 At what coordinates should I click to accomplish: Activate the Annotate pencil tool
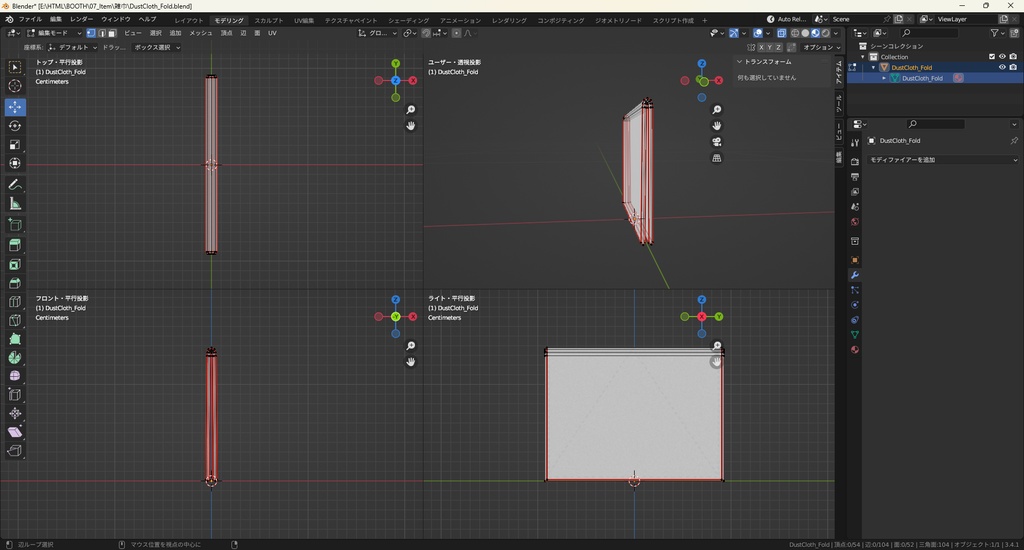click(15, 185)
